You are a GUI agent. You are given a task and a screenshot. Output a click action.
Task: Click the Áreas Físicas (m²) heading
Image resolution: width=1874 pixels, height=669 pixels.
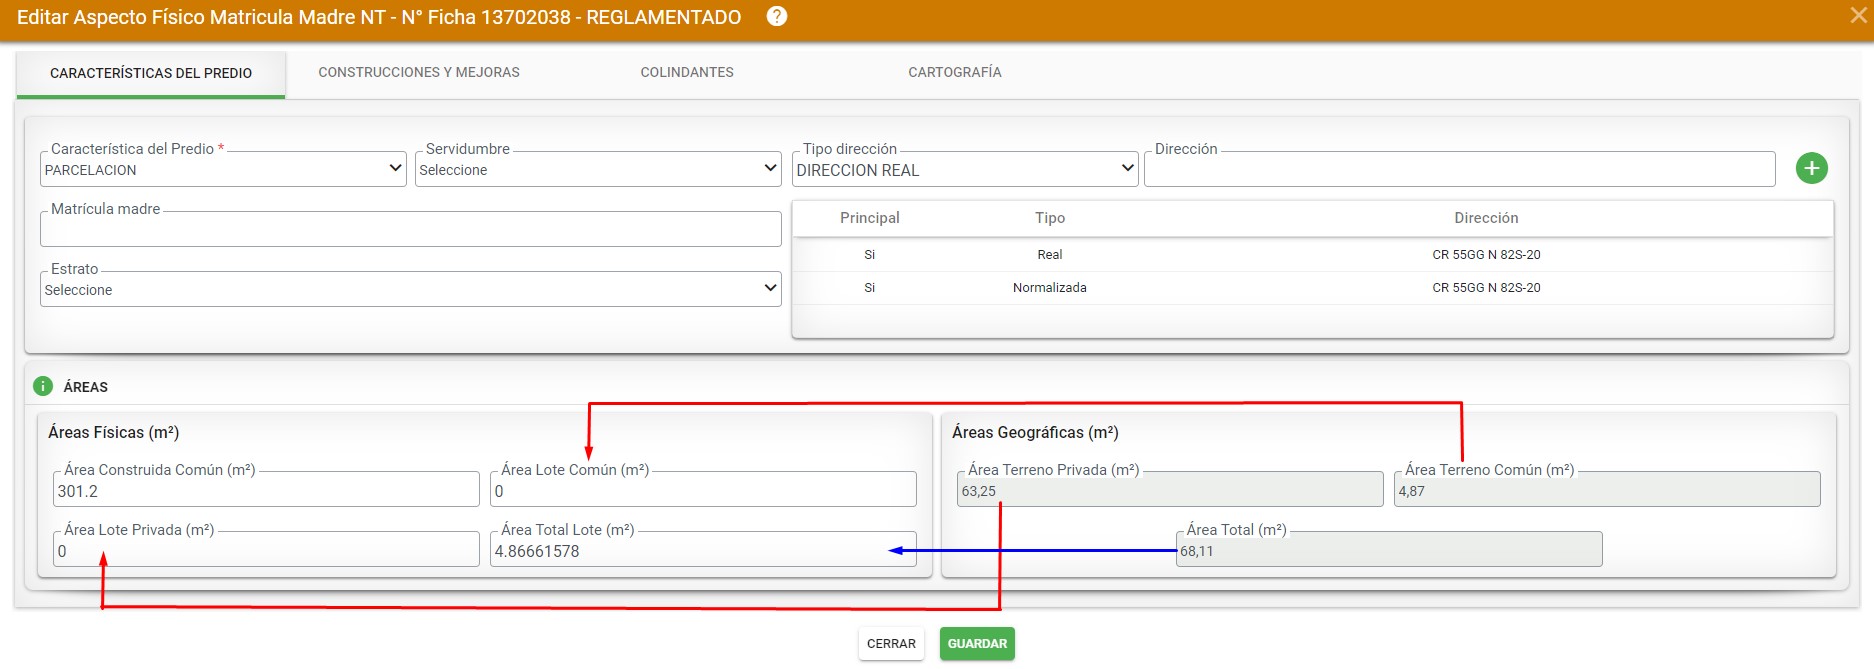click(113, 432)
